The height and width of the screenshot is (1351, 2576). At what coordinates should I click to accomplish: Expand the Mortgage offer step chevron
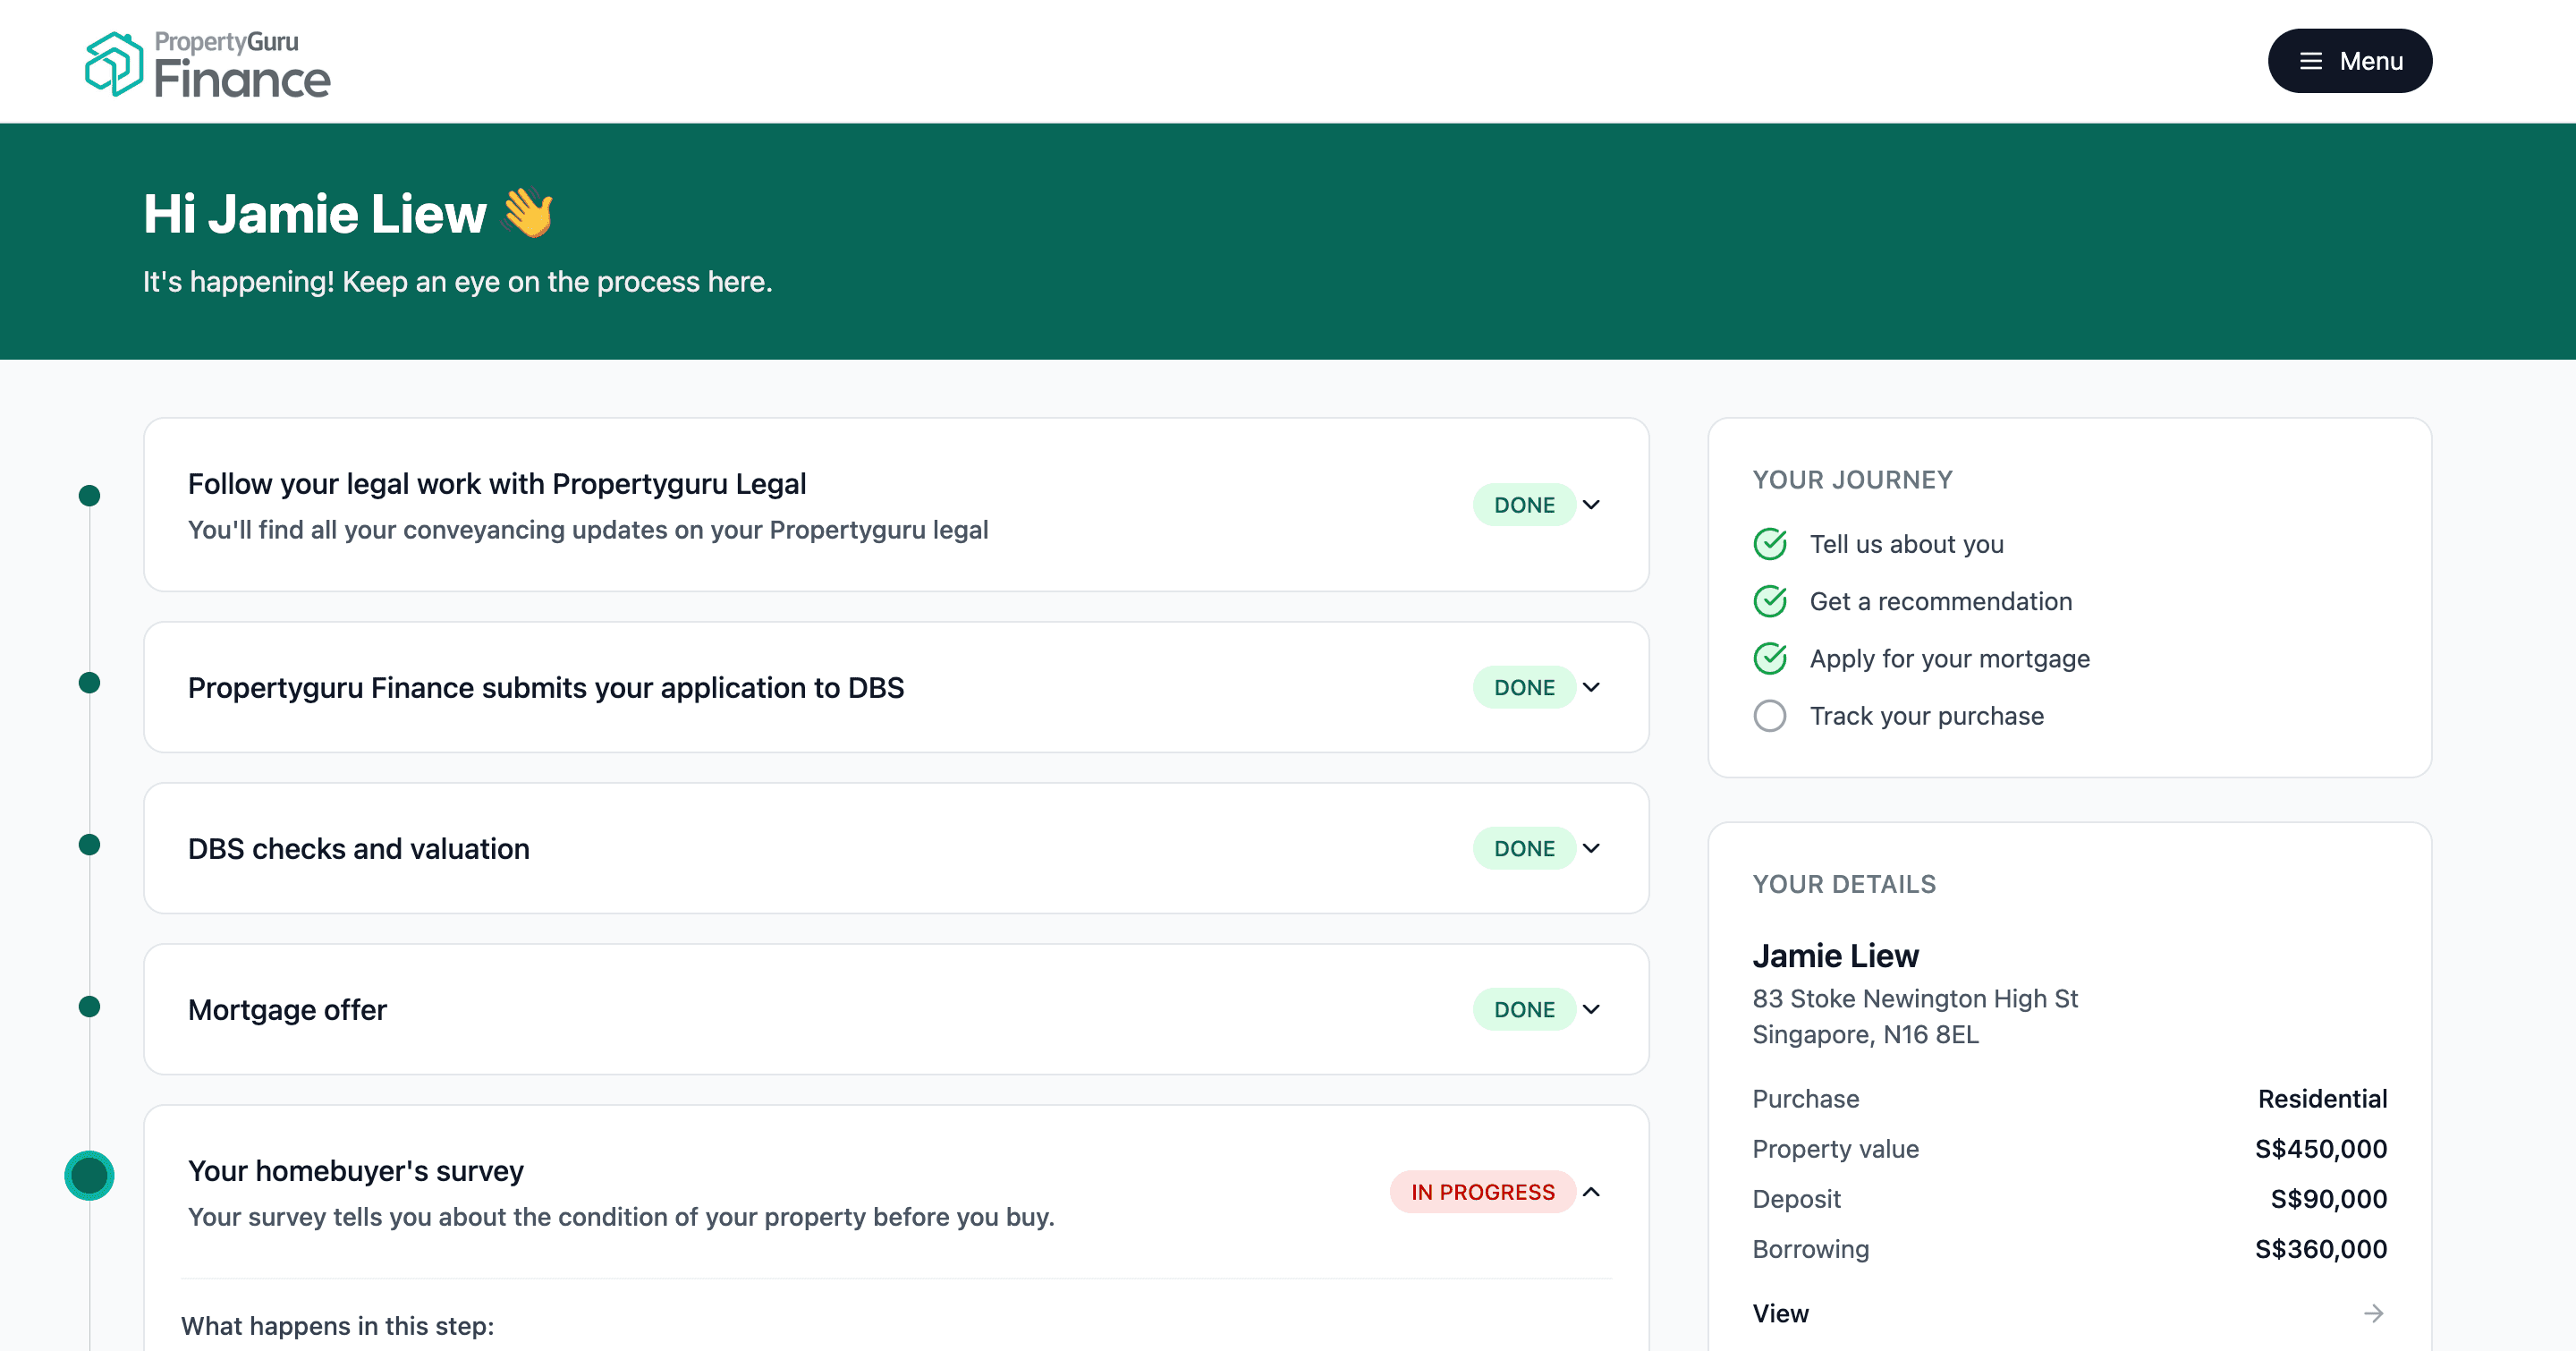tap(1592, 1009)
